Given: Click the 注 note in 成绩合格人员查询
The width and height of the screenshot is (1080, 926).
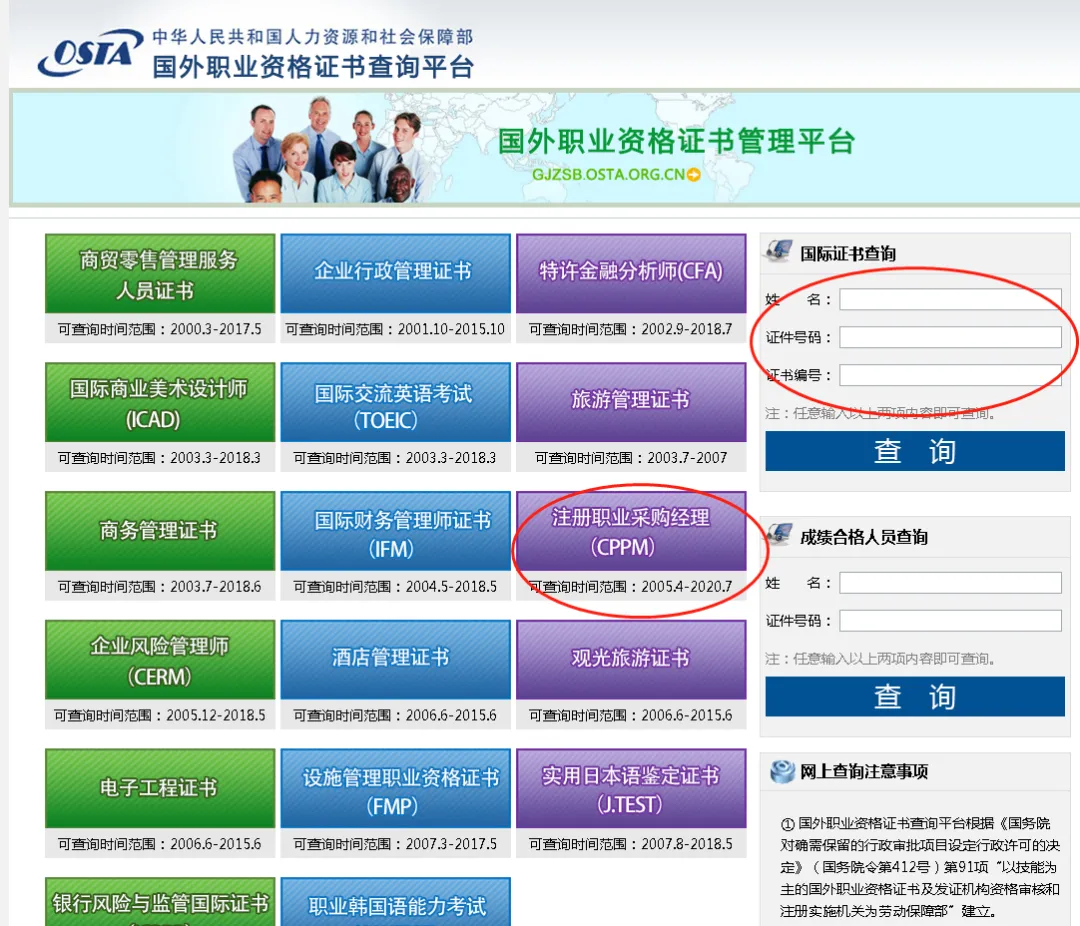Looking at the screenshot, I should pos(880,659).
